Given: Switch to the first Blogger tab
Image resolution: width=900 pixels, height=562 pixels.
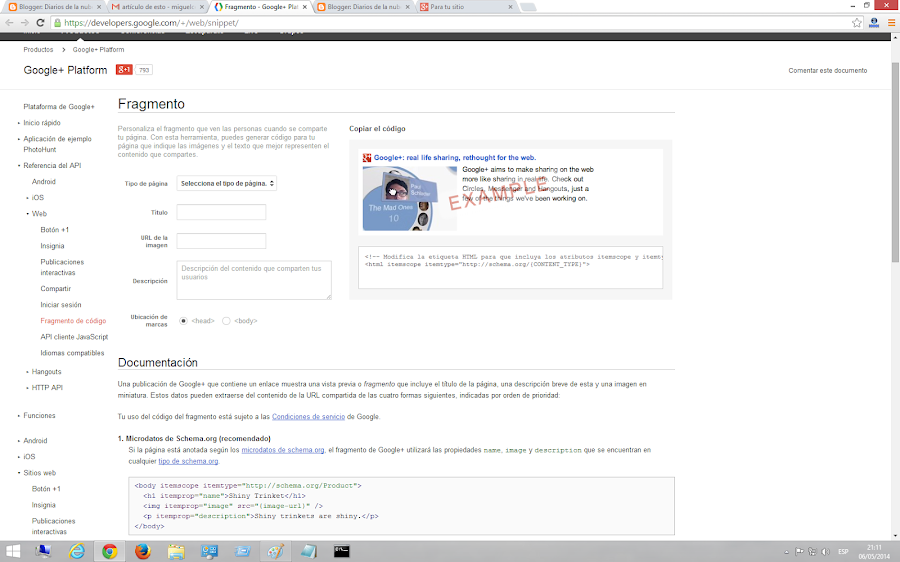Looking at the screenshot, I should tap(55, 7).
